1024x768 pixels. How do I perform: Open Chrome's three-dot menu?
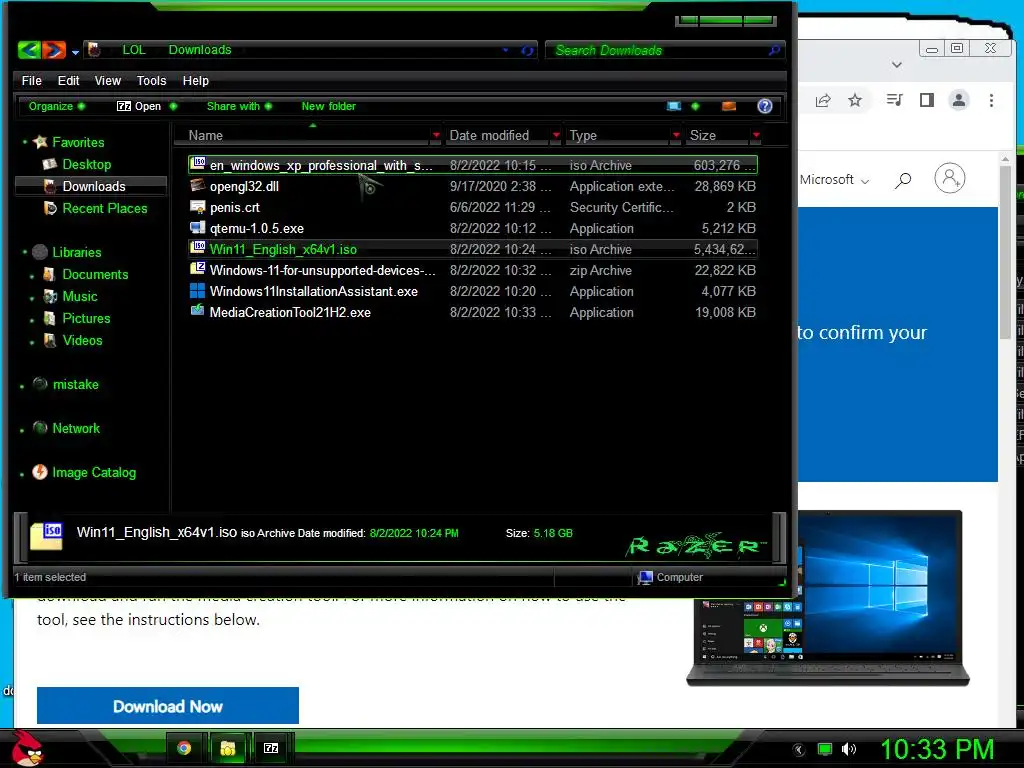[x=991, y=100]
